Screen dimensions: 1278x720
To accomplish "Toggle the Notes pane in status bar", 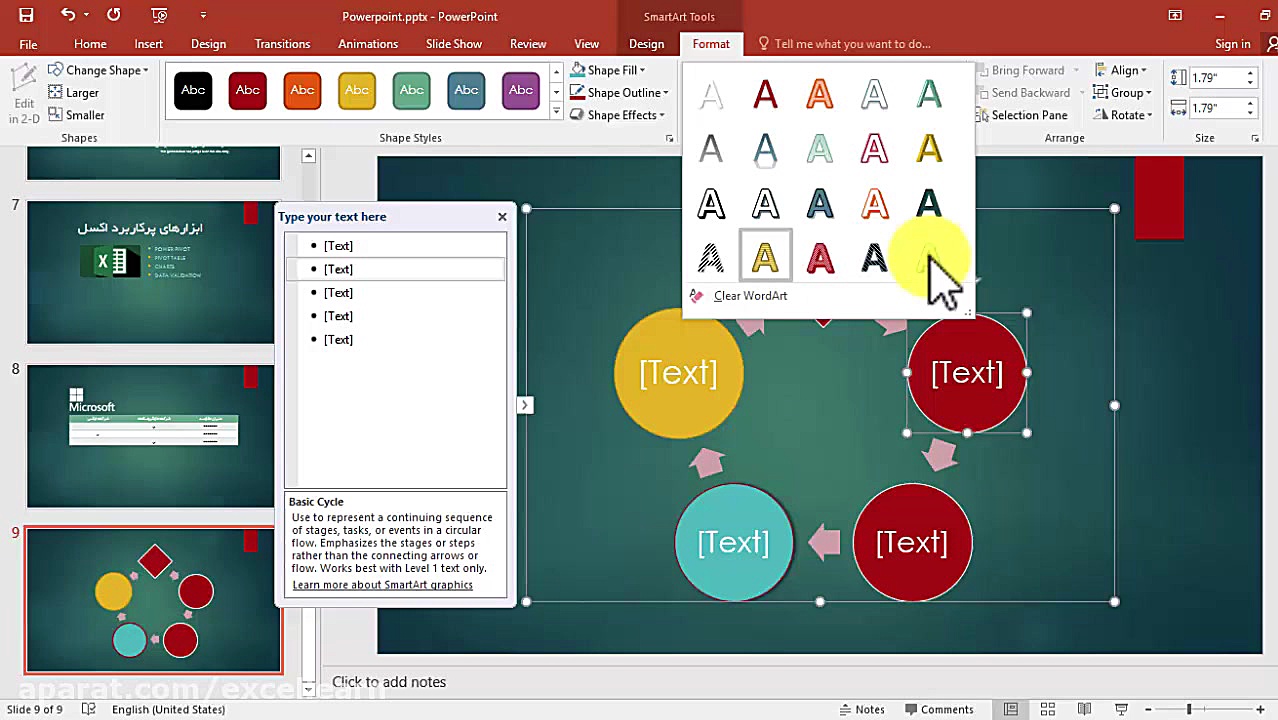I will pos(860,709).
